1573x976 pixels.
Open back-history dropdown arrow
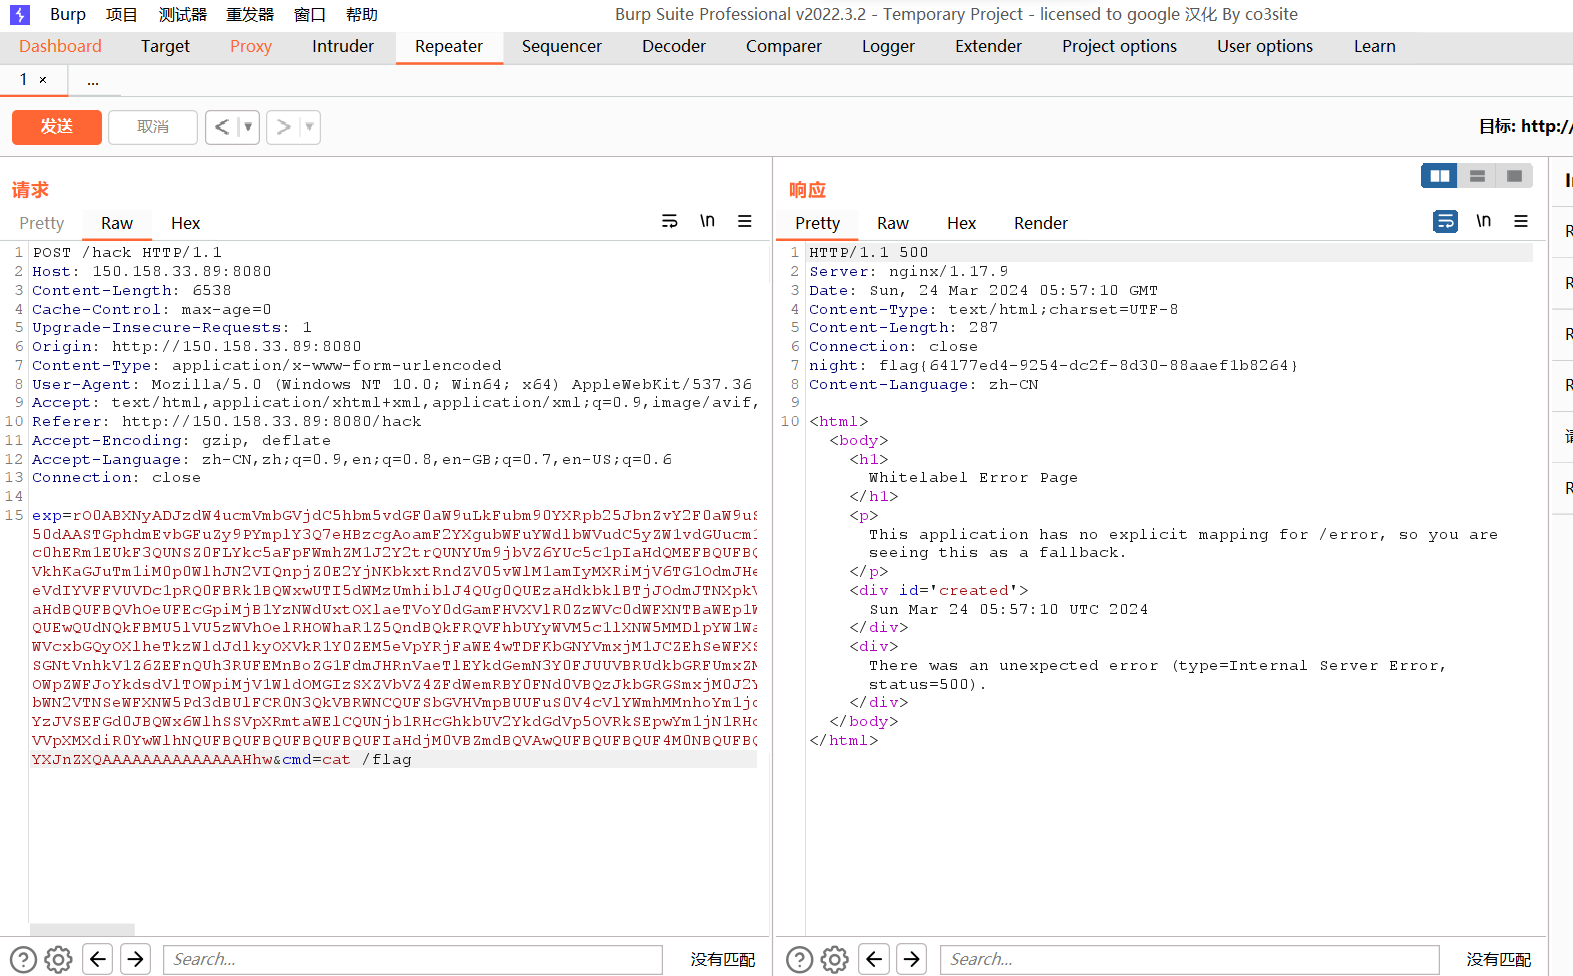[x=248, y=127]
